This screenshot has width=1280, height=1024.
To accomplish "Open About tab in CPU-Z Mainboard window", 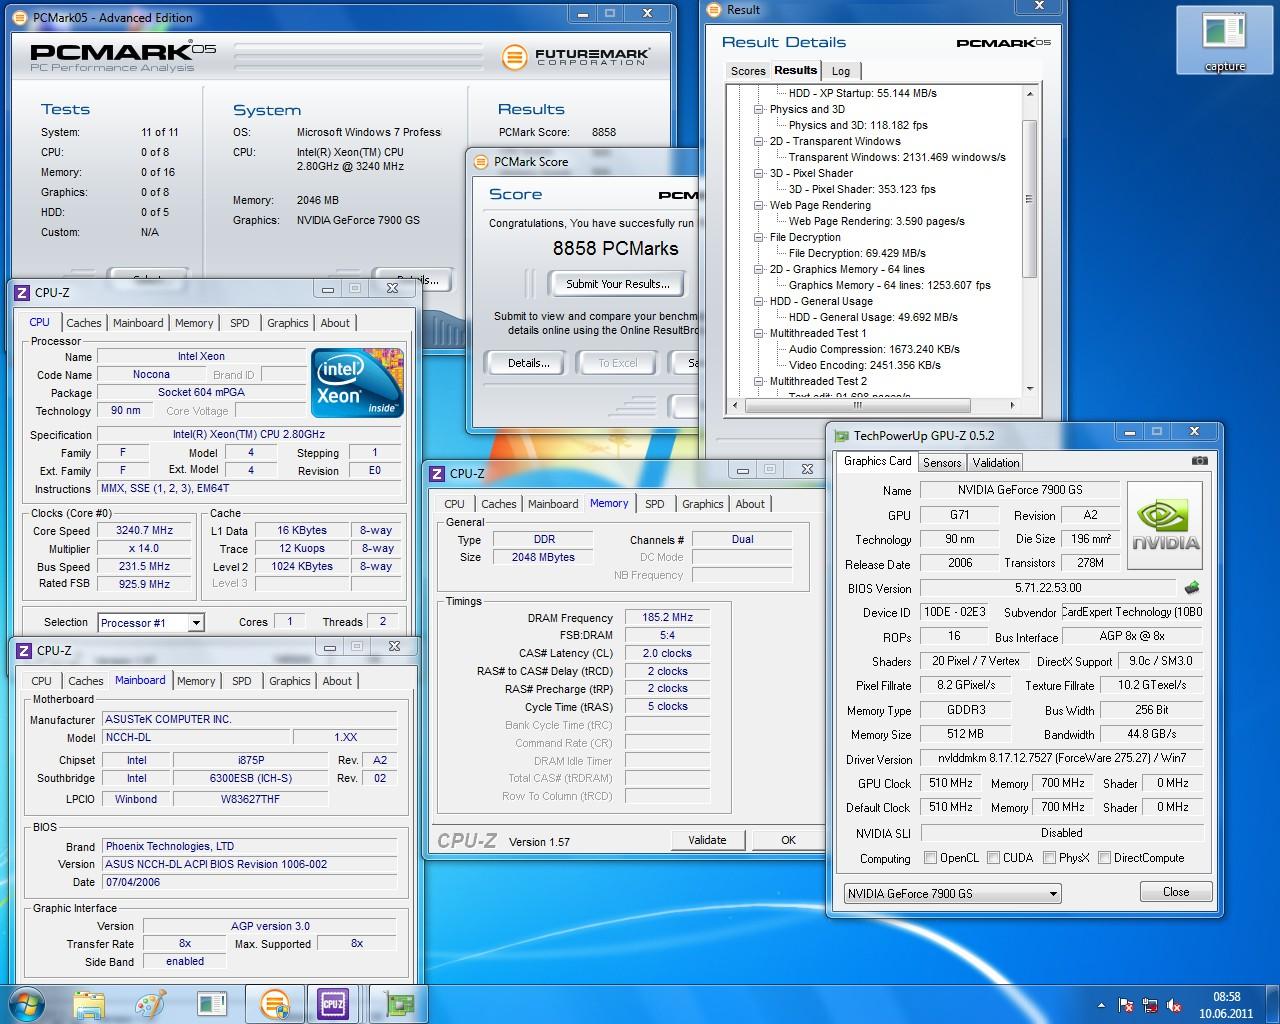I will point(337,681).
